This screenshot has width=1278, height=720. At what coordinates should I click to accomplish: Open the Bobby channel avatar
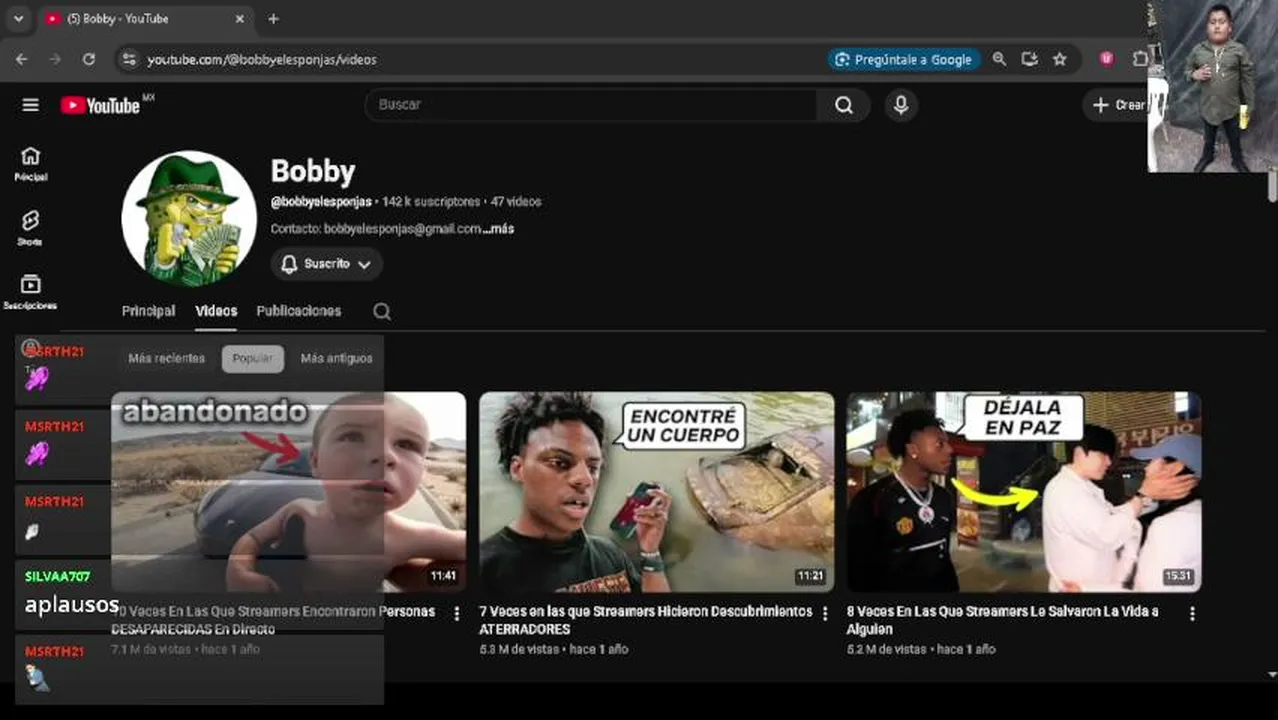pyautogui.click(x=189, y=218)
